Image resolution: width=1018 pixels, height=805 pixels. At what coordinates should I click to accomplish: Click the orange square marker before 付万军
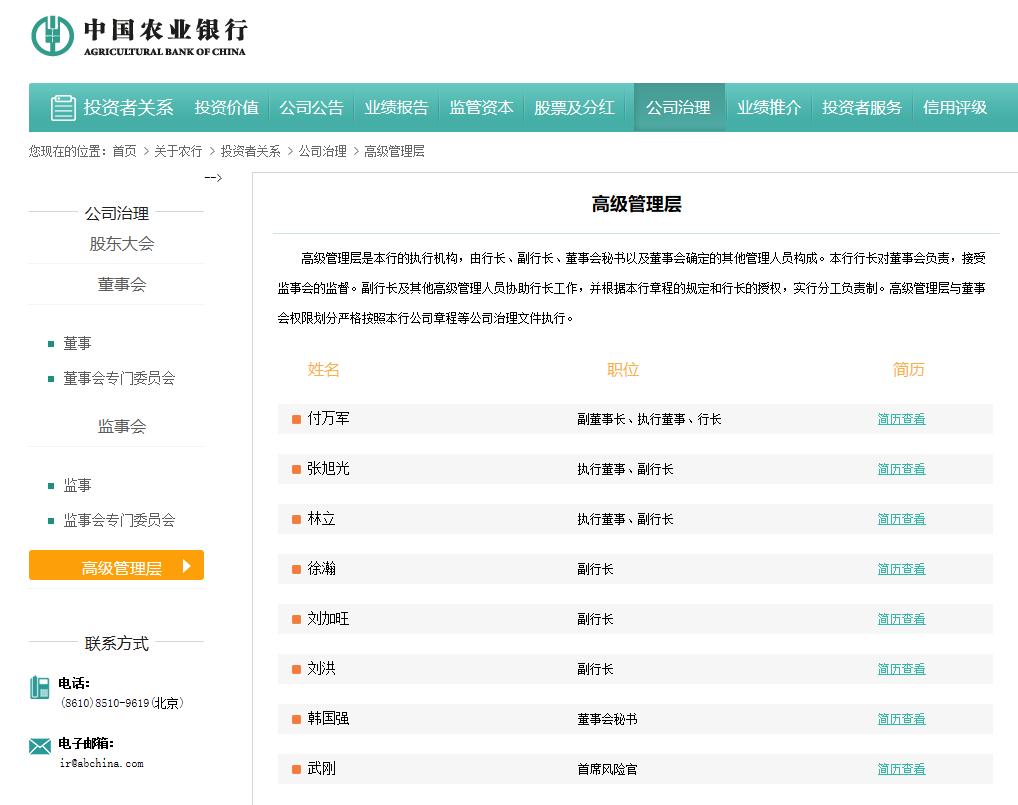click(295, 419)
